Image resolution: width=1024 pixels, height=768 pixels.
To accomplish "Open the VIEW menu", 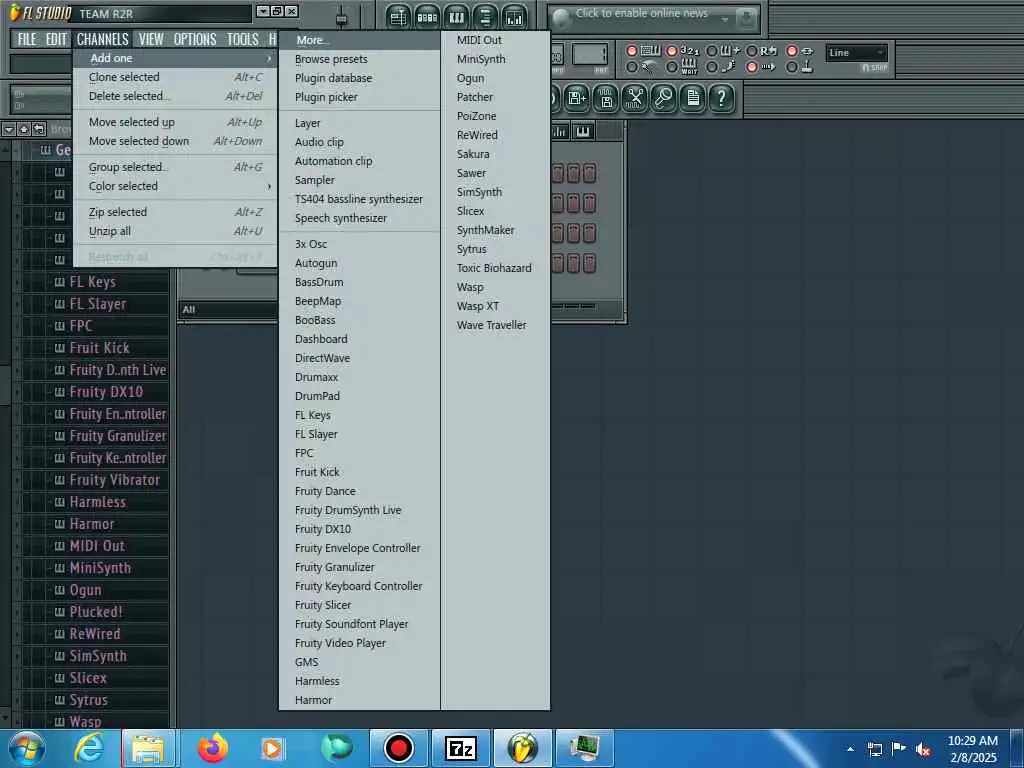I will 151,39.
